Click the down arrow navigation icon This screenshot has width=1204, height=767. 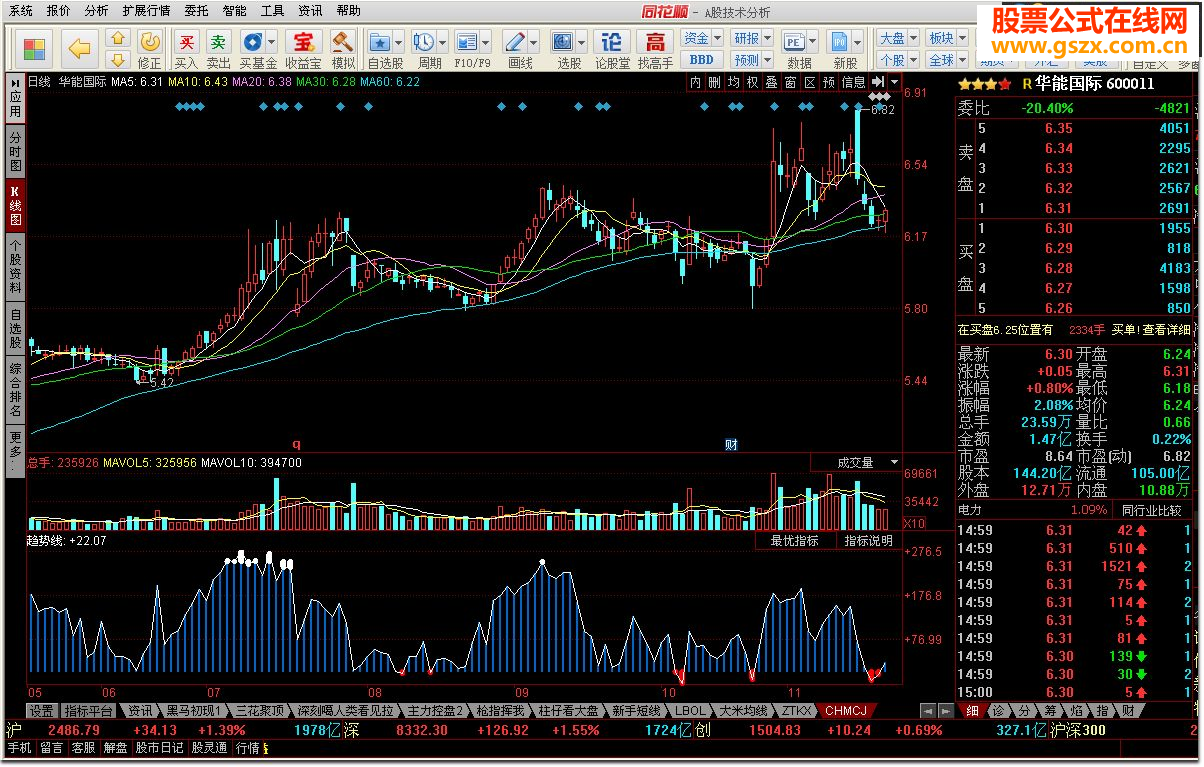pos(117,59)
